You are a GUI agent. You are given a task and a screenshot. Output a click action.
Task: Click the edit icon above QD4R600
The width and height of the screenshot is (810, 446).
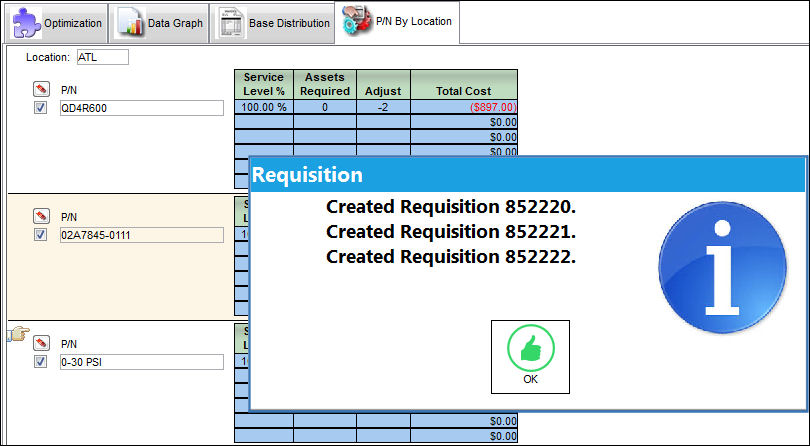click(41, 89)
